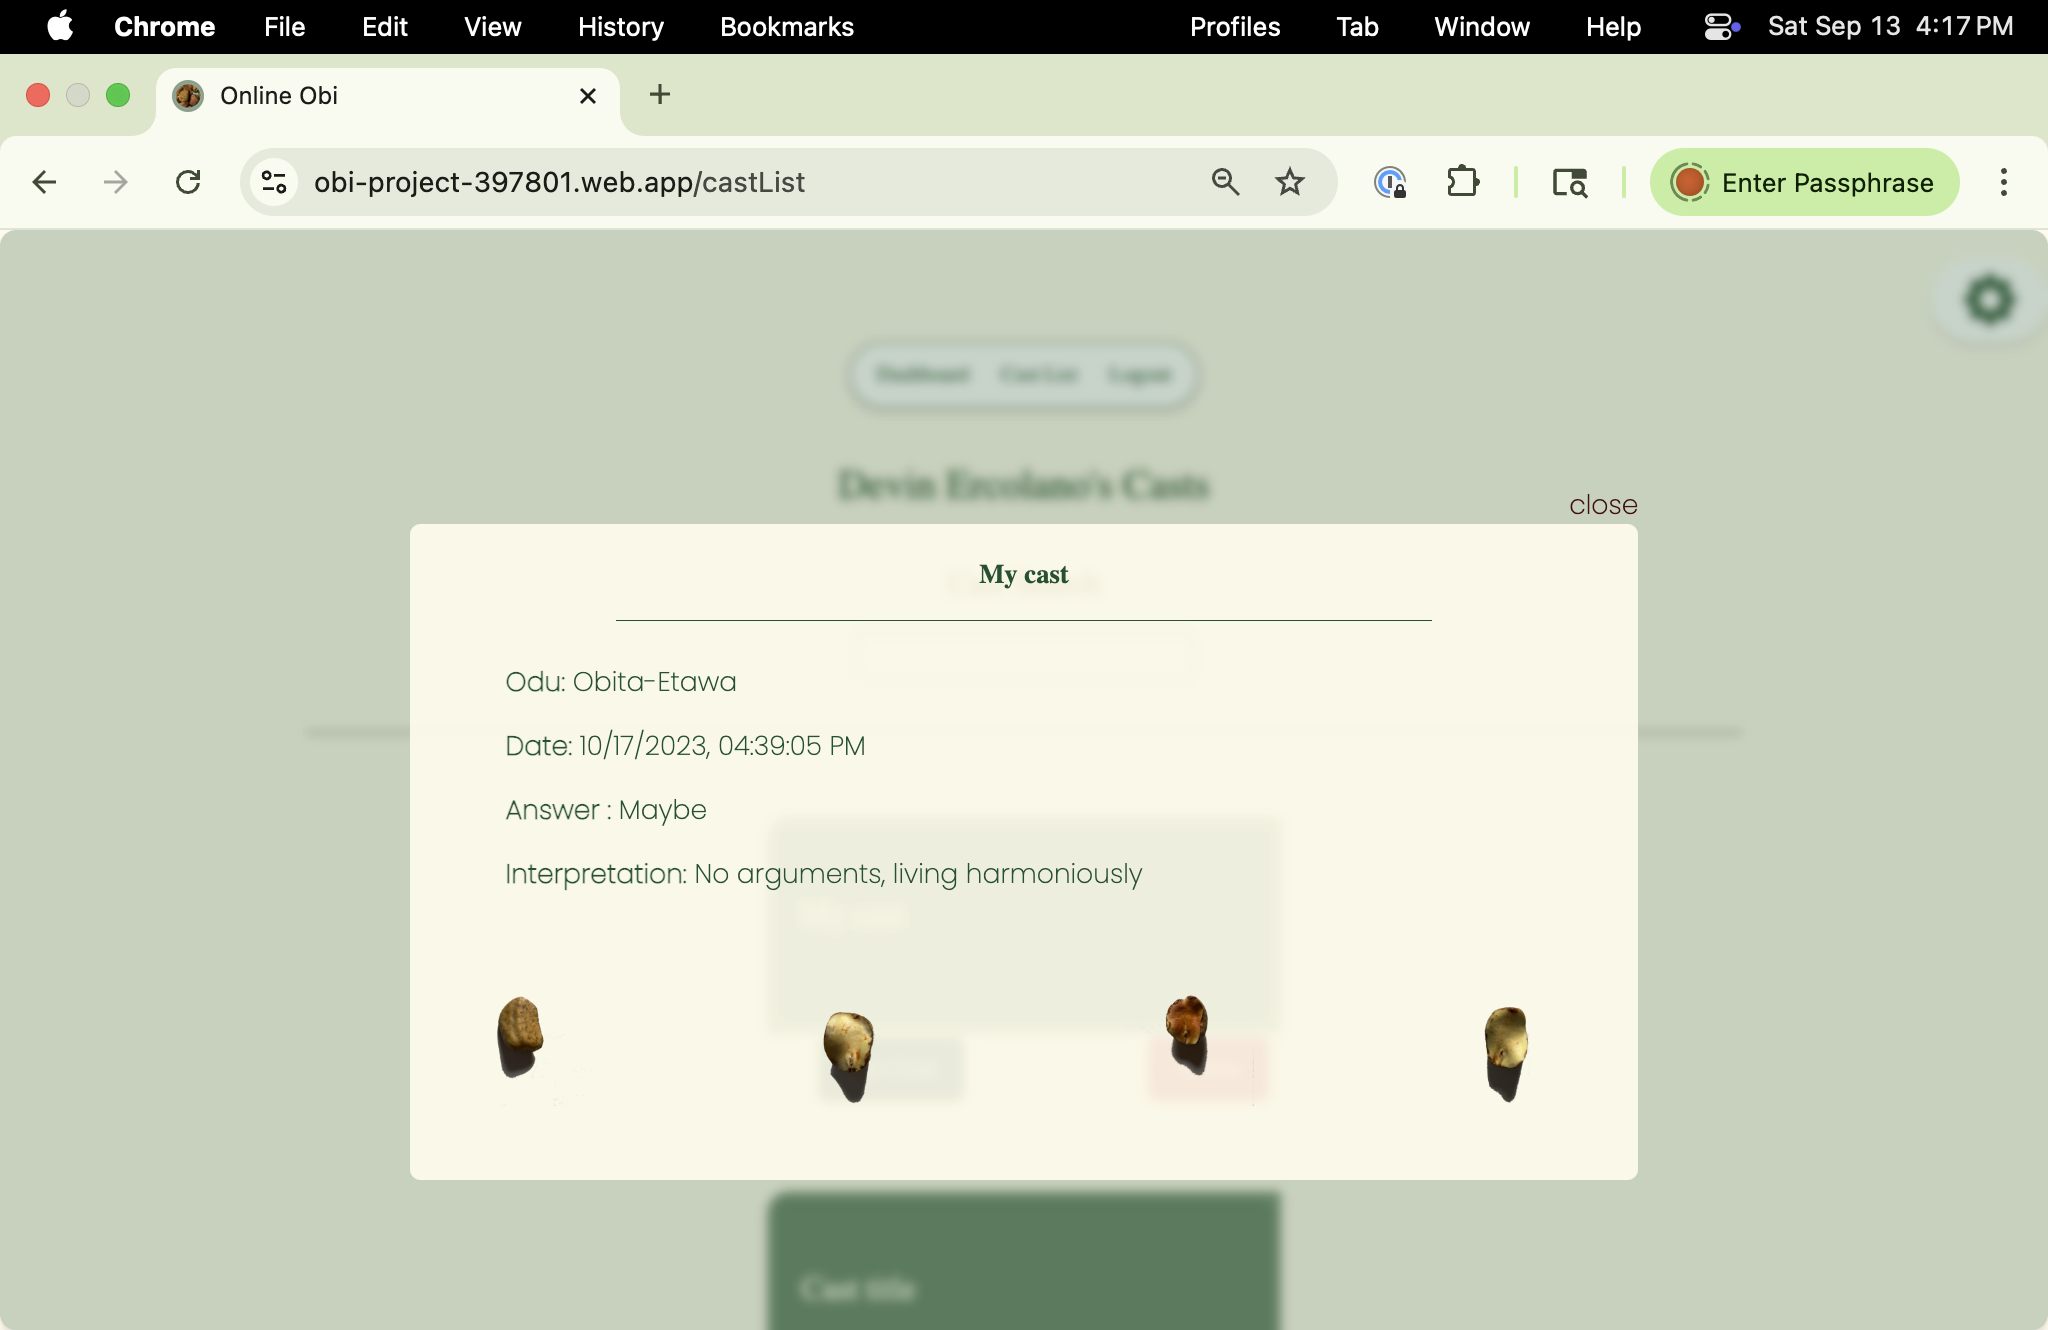Close the My cast dialog
The image size is (2048, 1330).
coord(1602,505)
